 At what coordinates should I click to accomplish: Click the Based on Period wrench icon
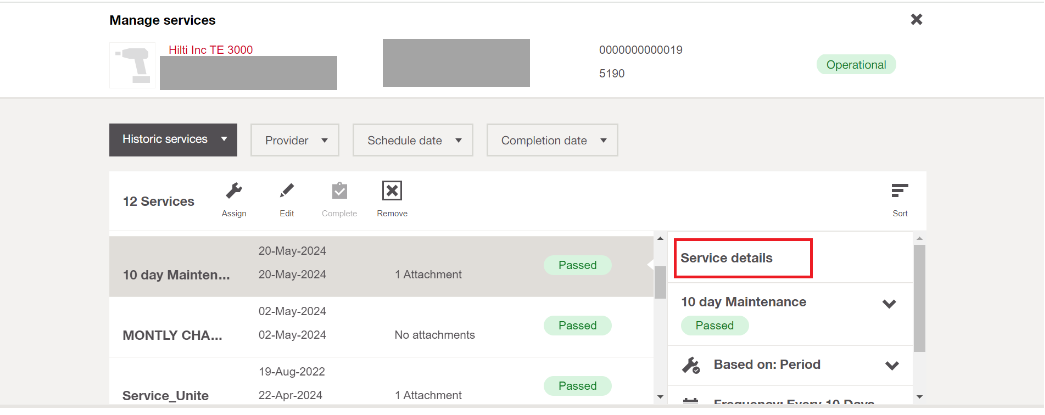[x=690, y=366]
